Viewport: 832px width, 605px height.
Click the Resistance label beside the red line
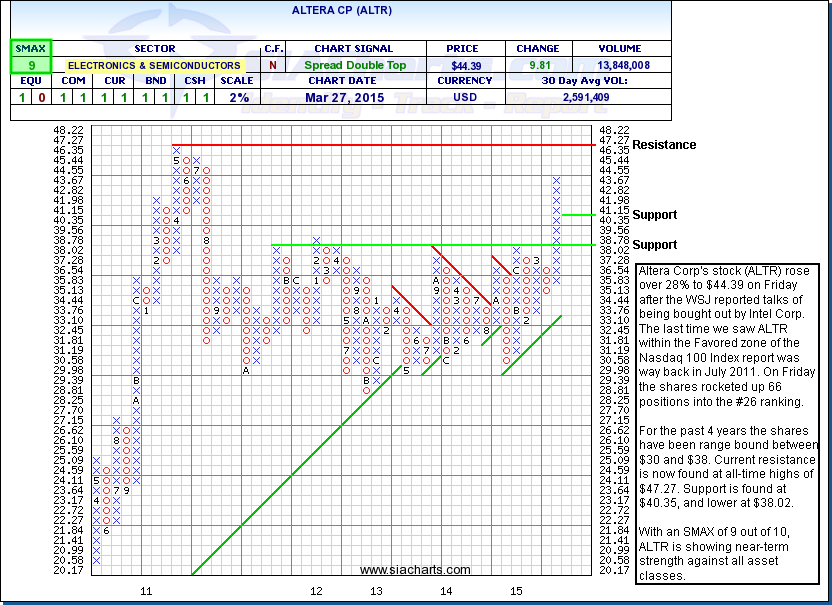pyautogui.click(x=664, y=145)
